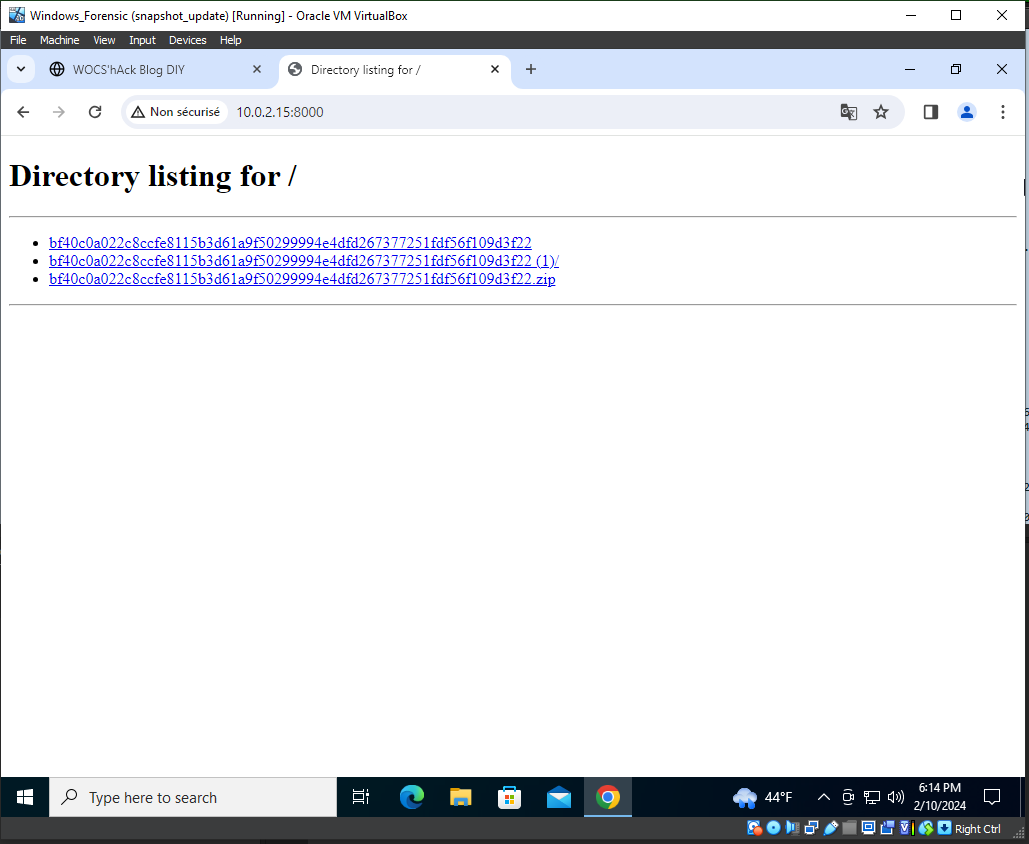
Task: Open the Chrome profile avatar menu
Action: (966, 112)
